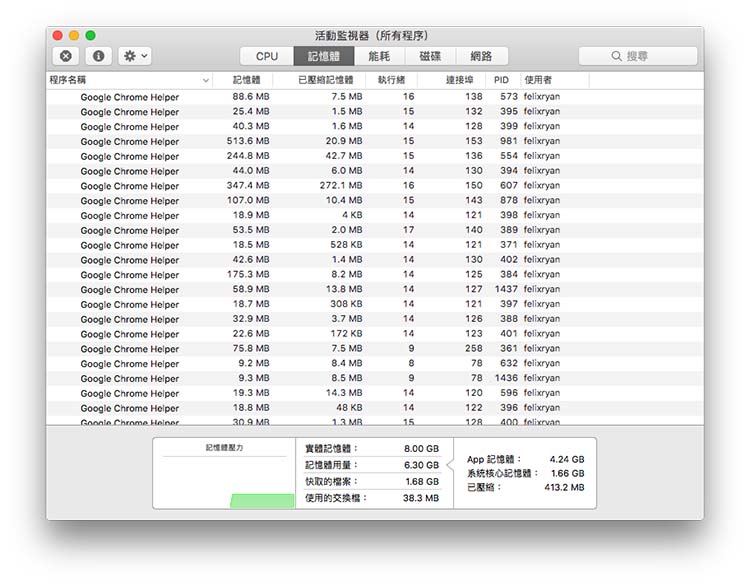This screenshot has width=750, height=586.
Task: Click the search magnifier icon
Action: (x=617, y=56)
